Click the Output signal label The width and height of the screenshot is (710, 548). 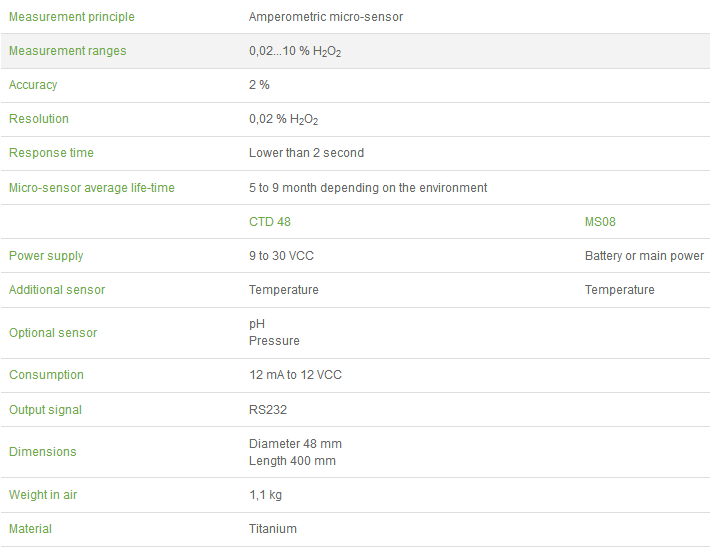click(45, 410)
